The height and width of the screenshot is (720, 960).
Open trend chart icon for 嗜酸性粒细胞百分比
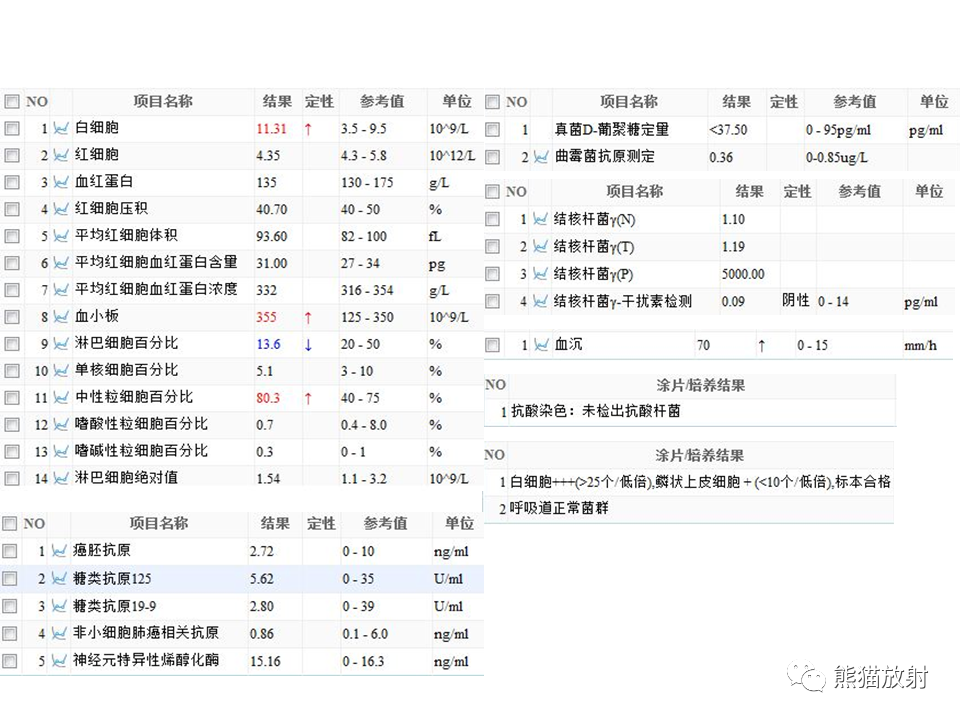click(x=61, y=425)
